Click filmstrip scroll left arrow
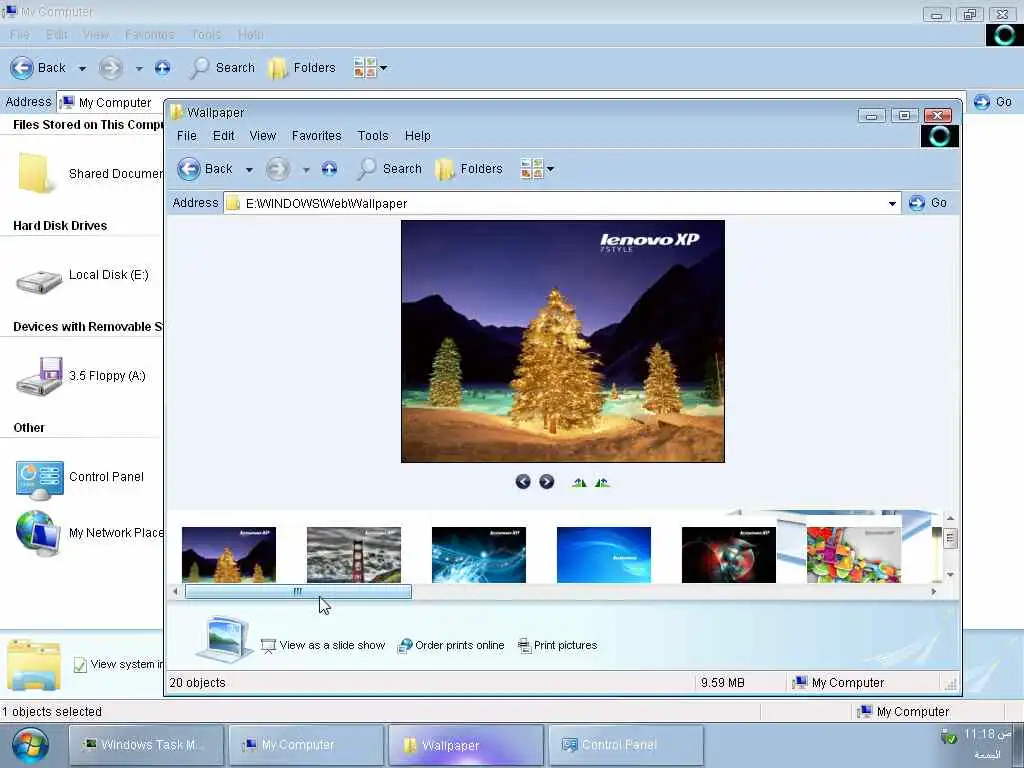This screenshot has height=768, width=1024. pos(176,592)
